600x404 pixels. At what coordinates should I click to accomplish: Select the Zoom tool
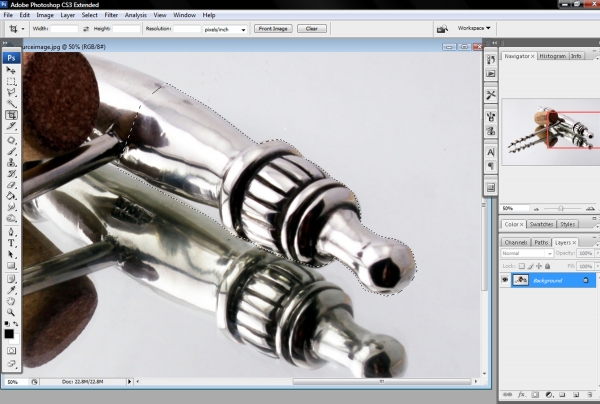(11, 312)
